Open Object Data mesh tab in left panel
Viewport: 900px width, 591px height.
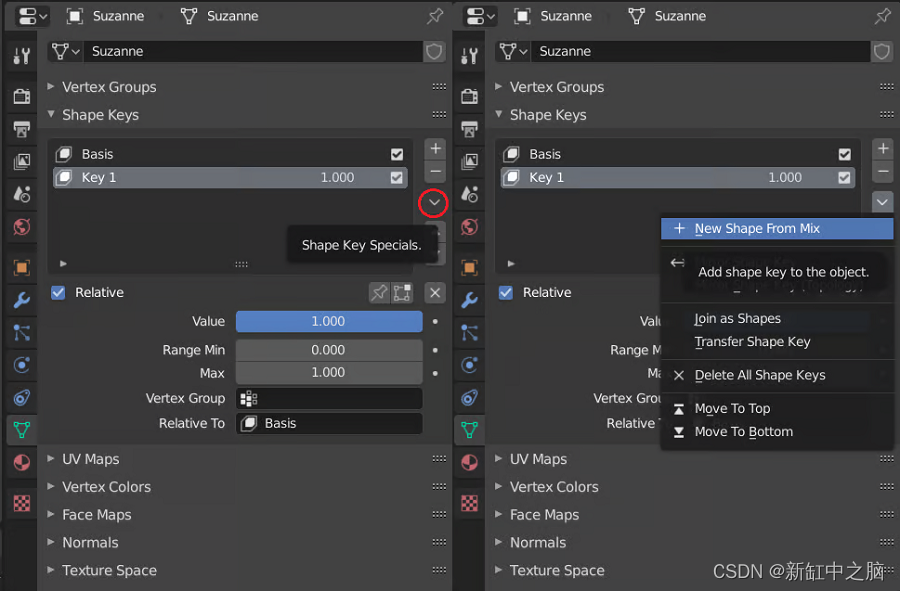coord(22,430)
